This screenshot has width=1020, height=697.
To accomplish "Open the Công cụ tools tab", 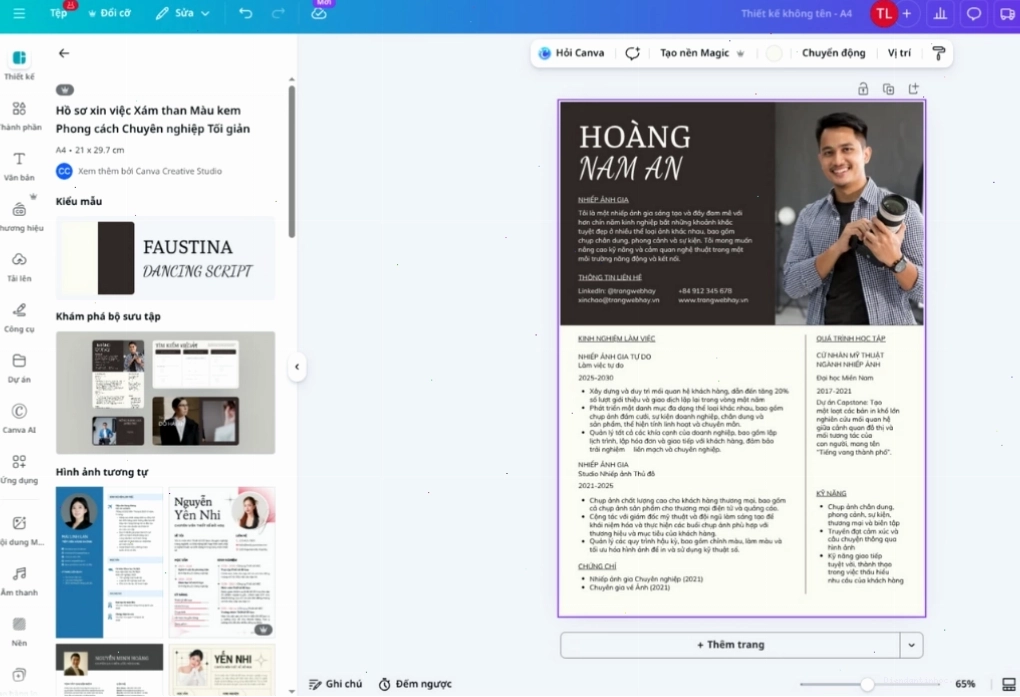I will pos(19,318).
